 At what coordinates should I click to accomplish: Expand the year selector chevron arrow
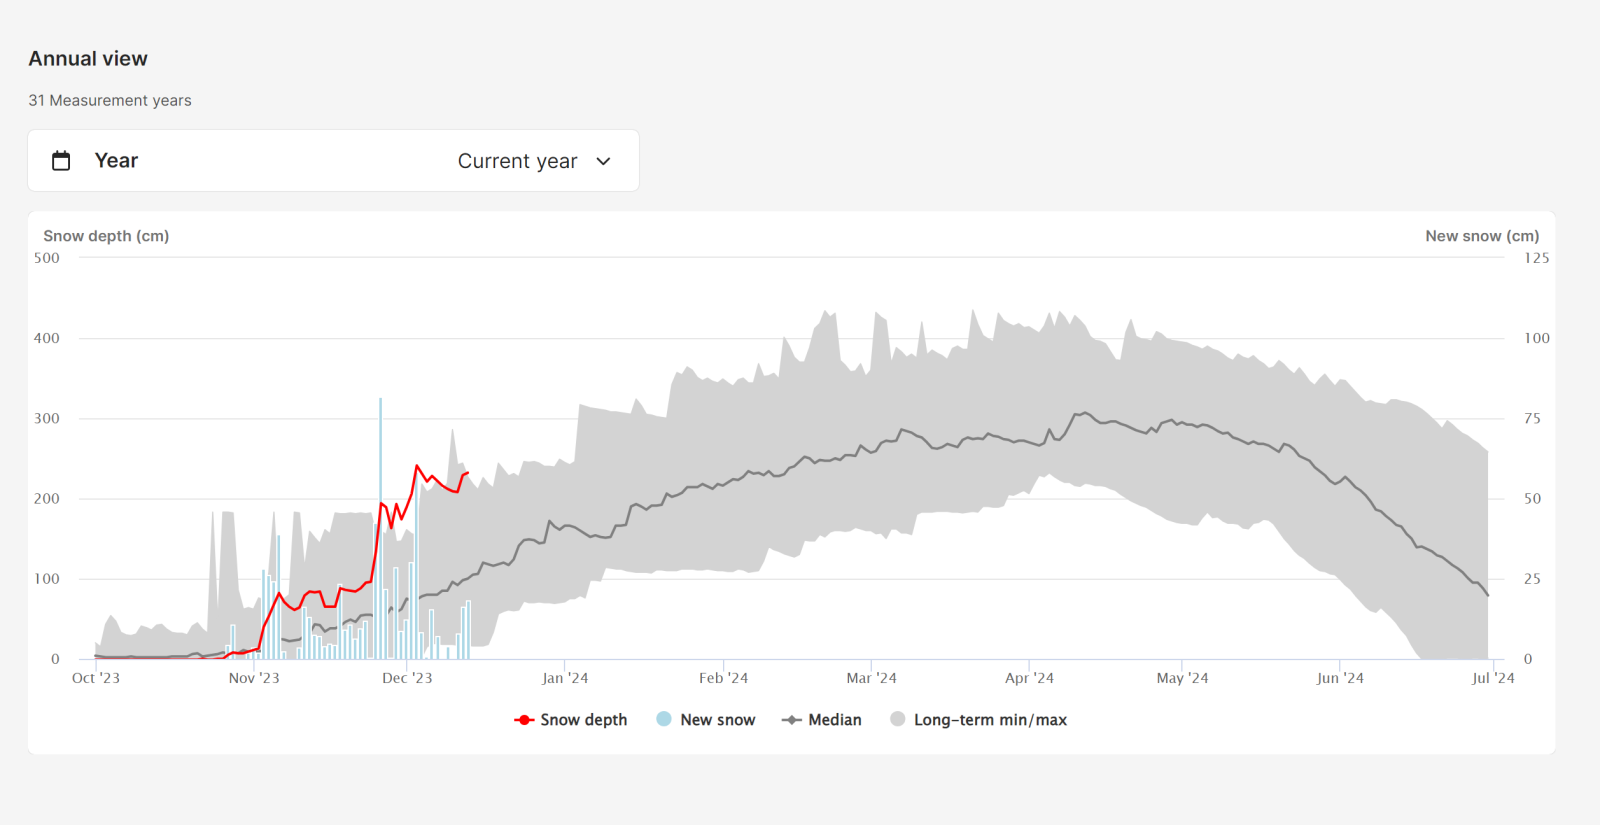coord(603,161)
